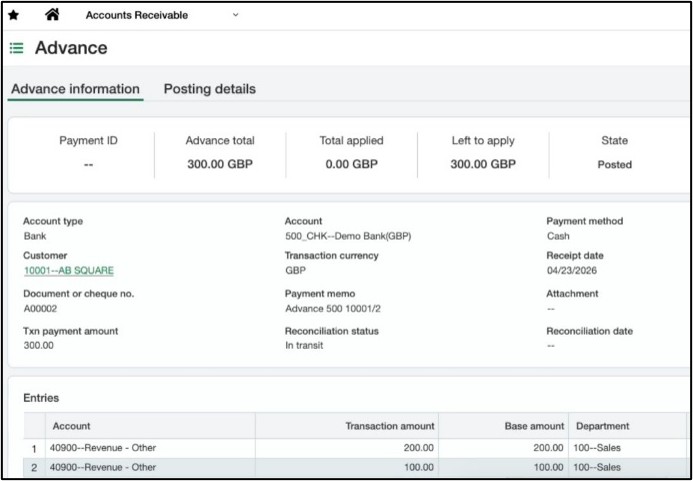The image size is (693, 481).
Task: Open the Accounts Receivable menu label
Action: click(x=137, y=15)
